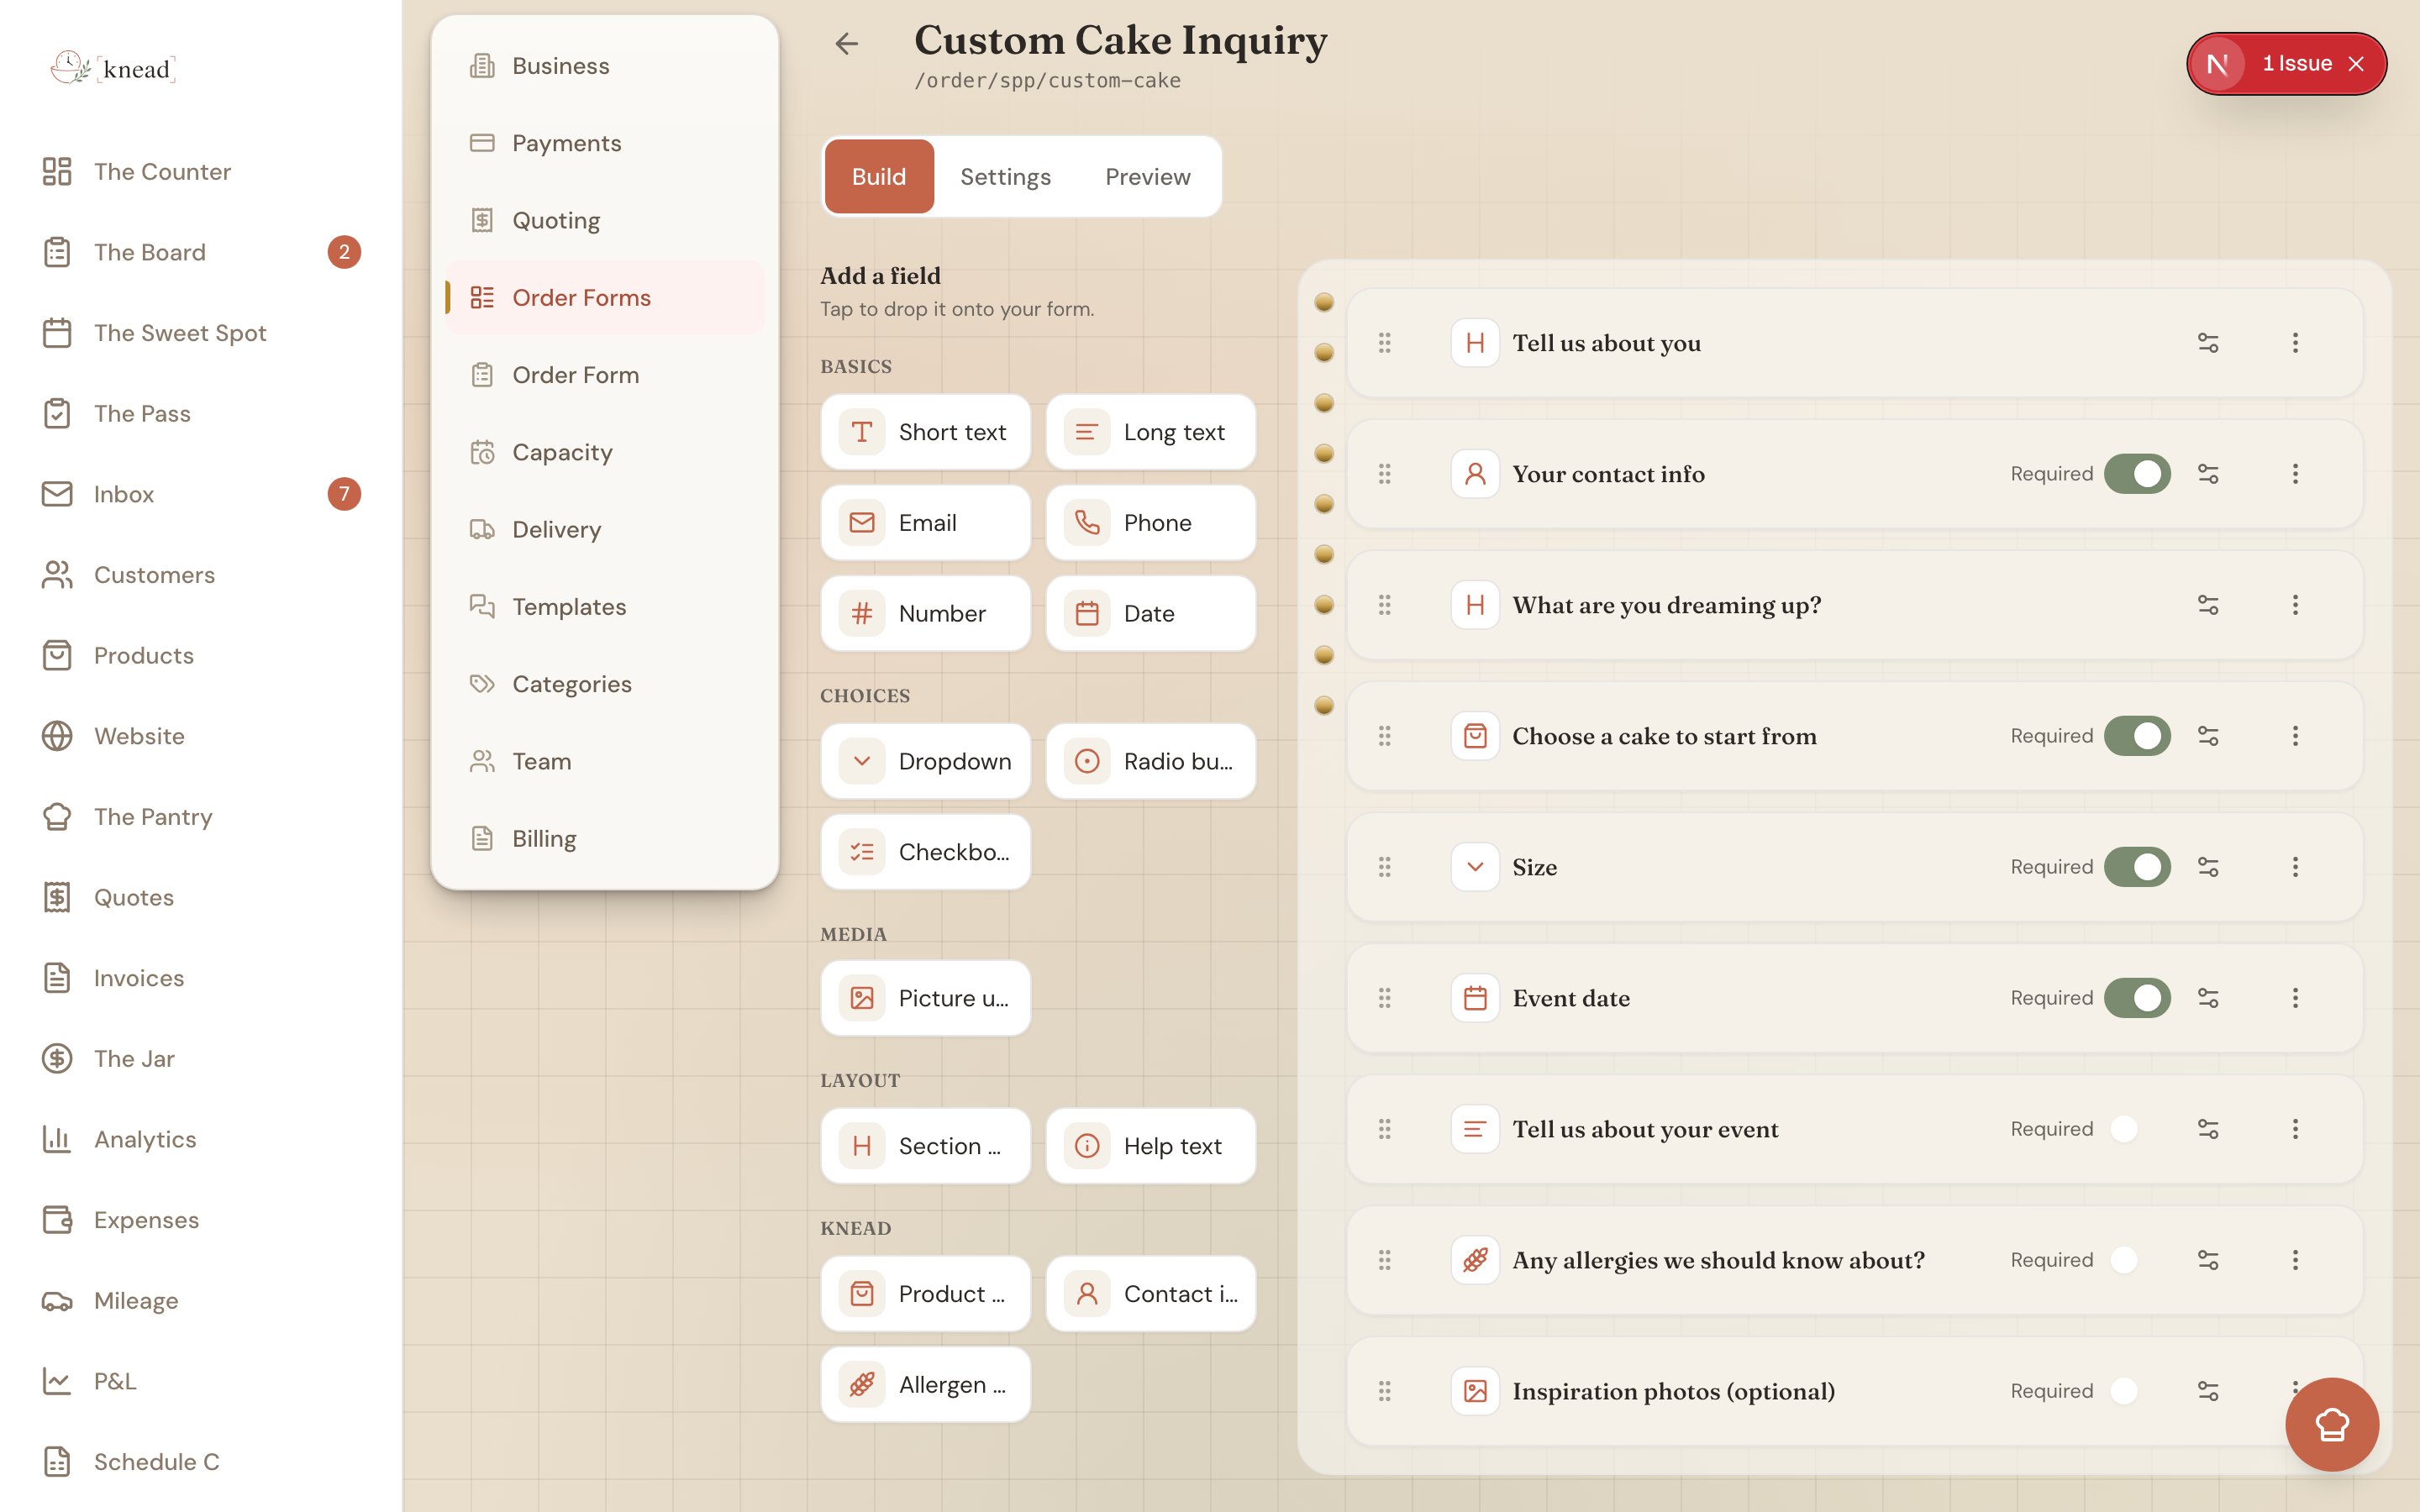Screen dimensions: 2420x1512
Task: Add a Section heading block
Action: (x=925, y=1146)
